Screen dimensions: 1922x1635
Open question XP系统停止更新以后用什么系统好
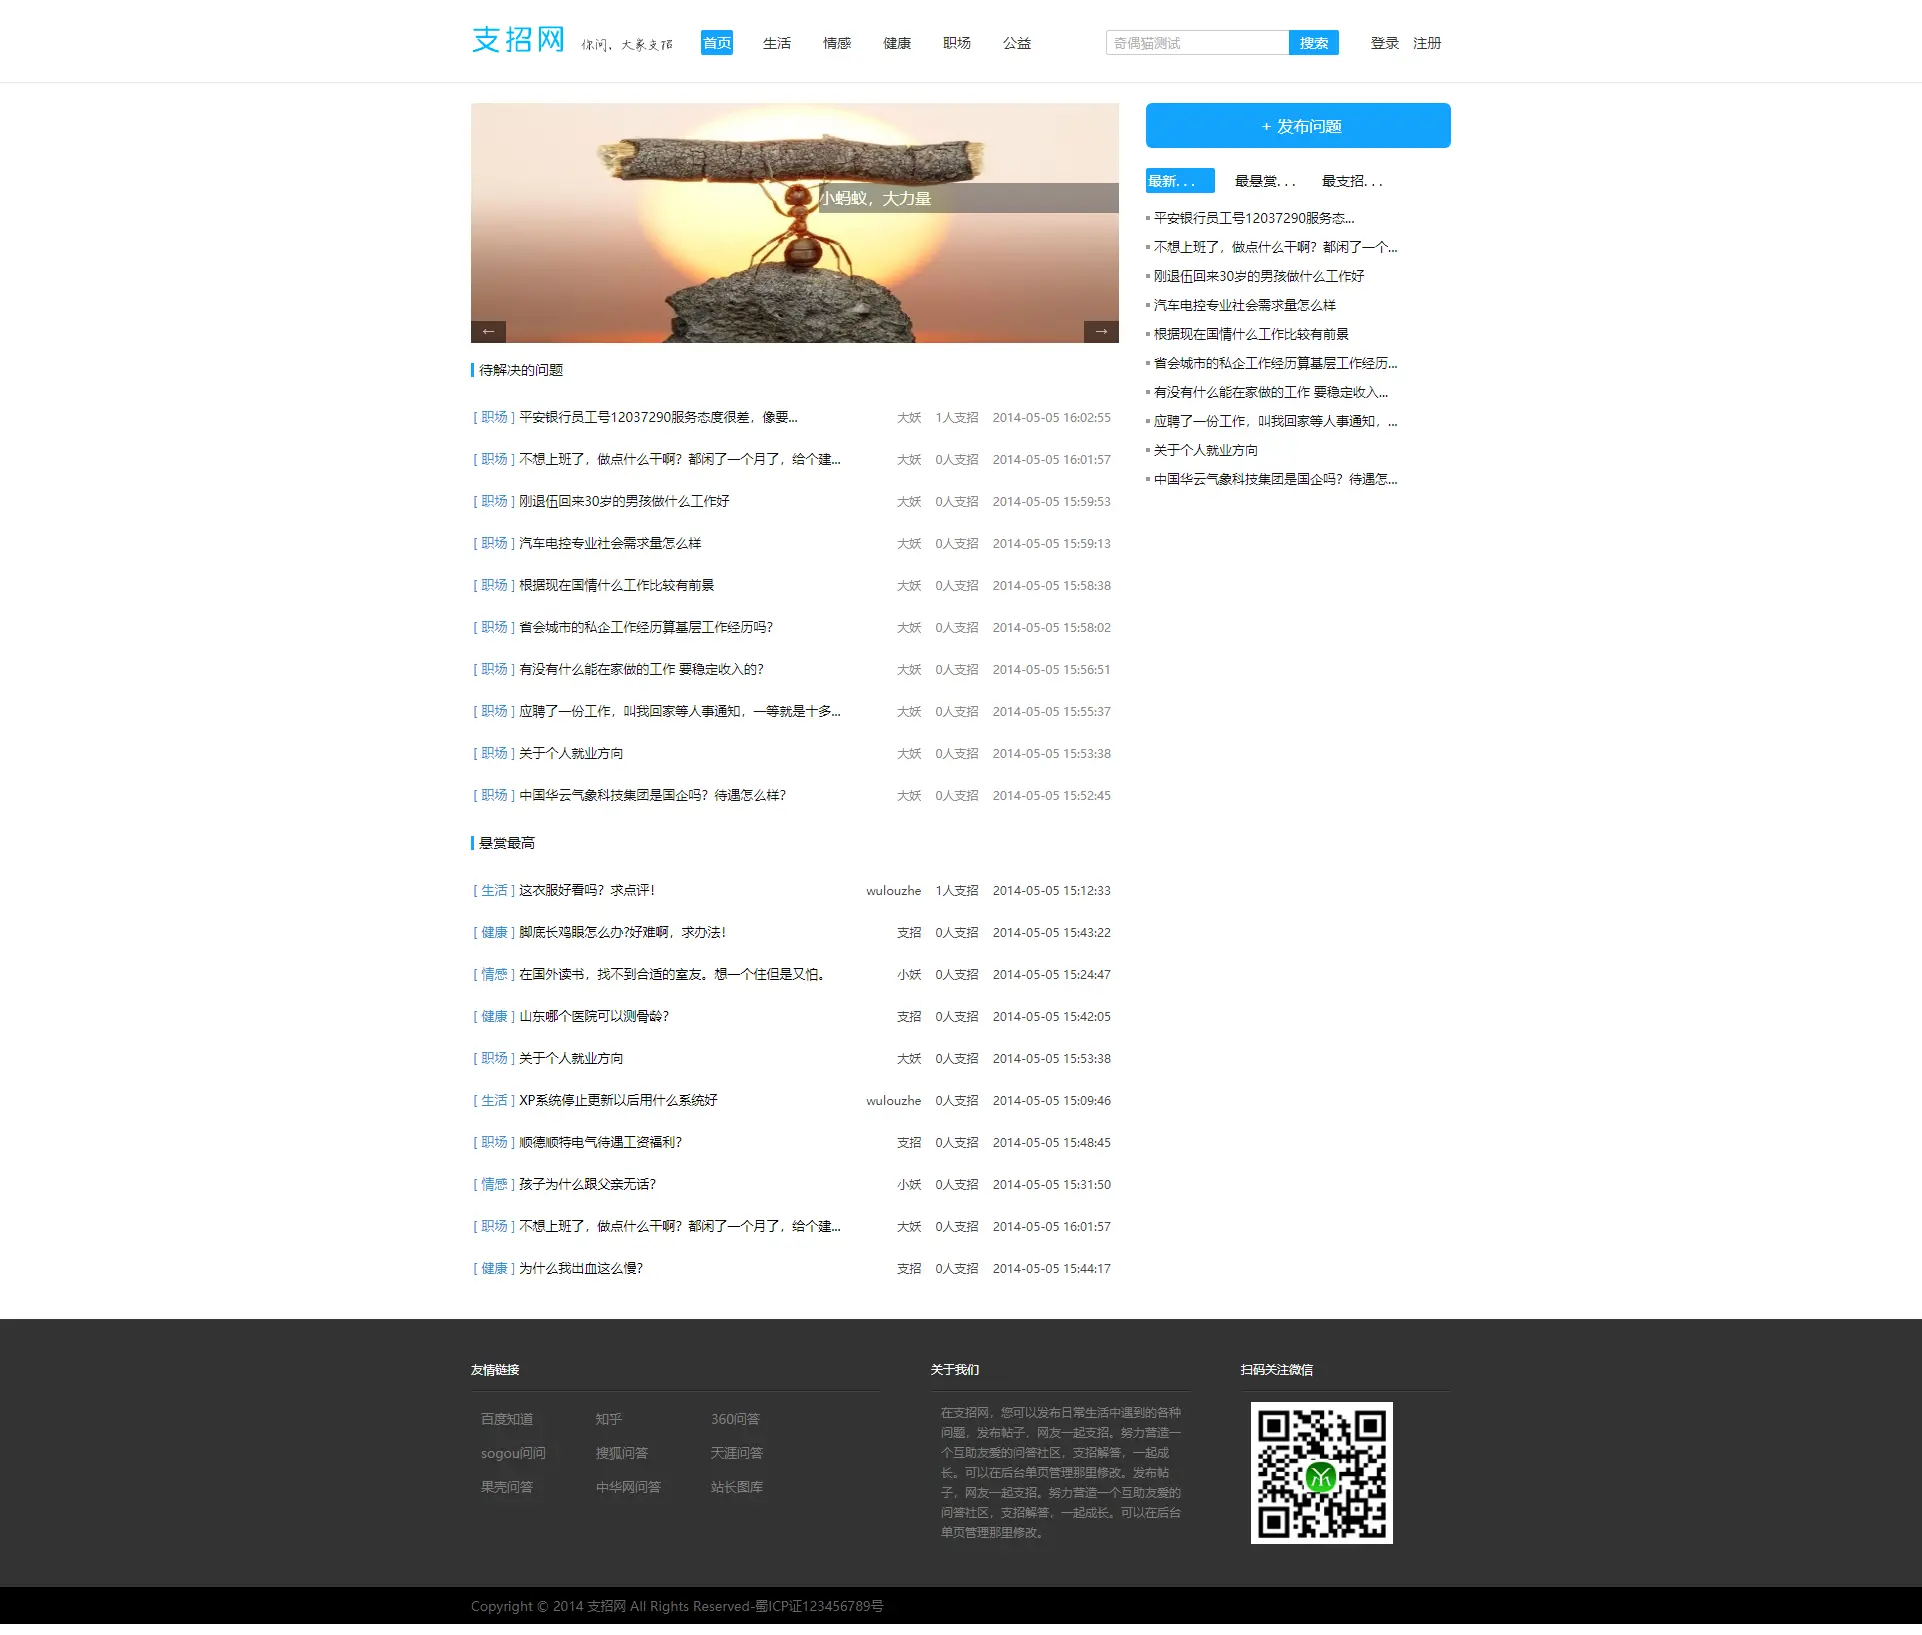coord(618,1100)
